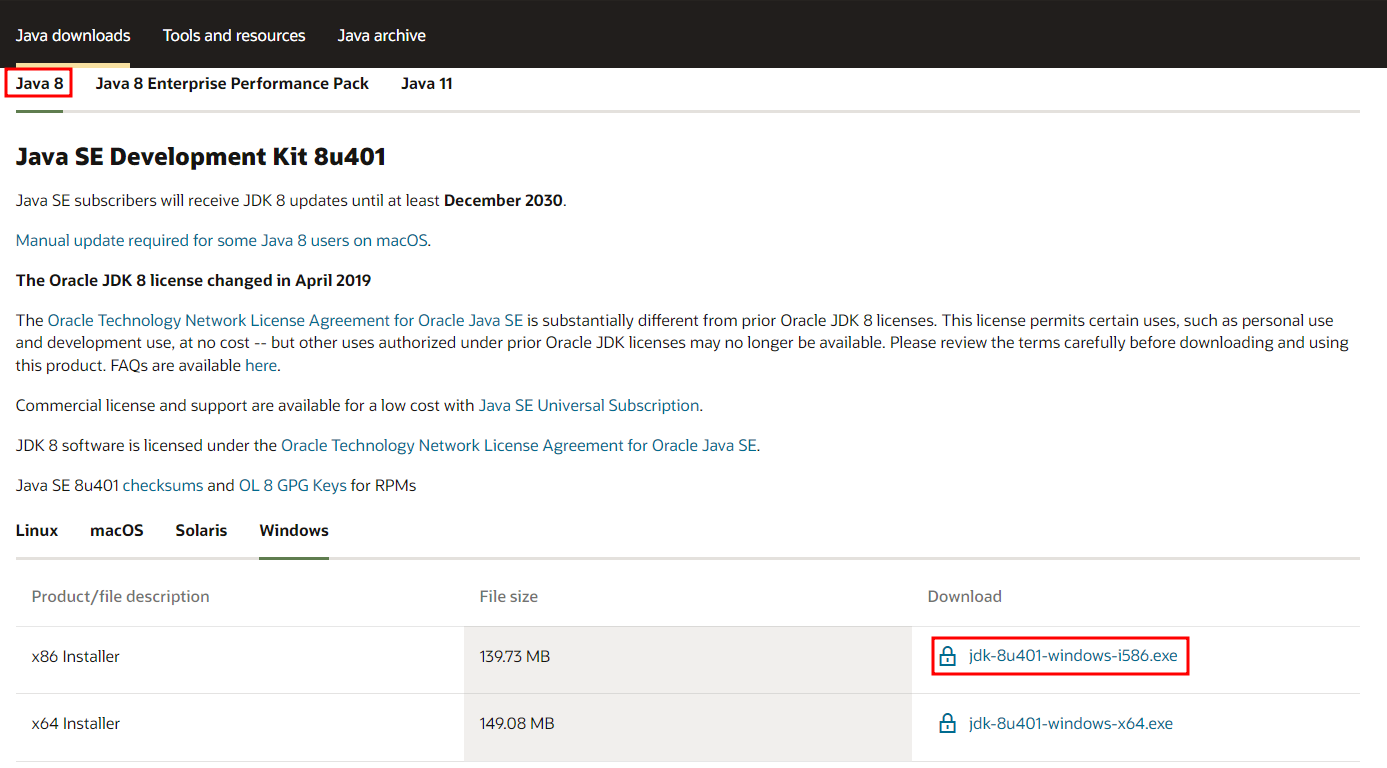
Task: Switch to the macOS platform tab
Action: click(117, 530)
